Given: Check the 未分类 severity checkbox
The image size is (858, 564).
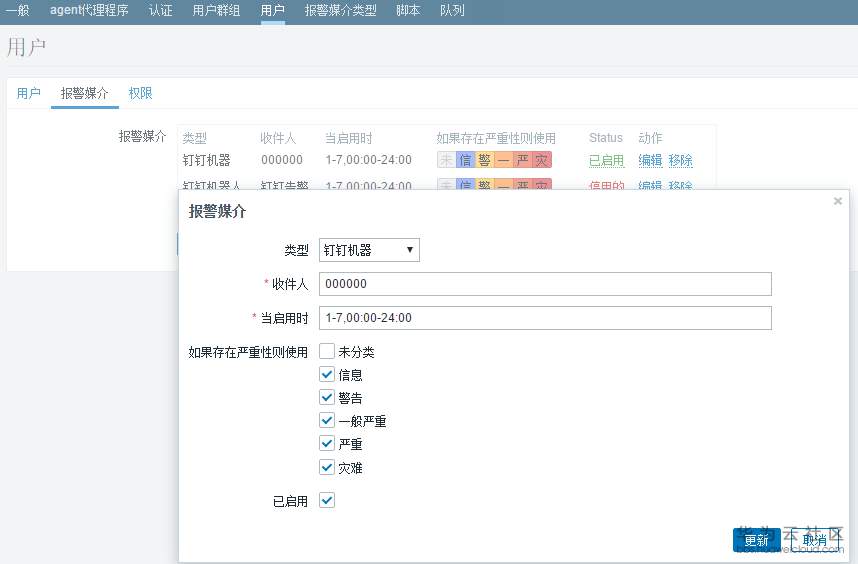Looking at the screenshot, I should (x=327, y=351).
